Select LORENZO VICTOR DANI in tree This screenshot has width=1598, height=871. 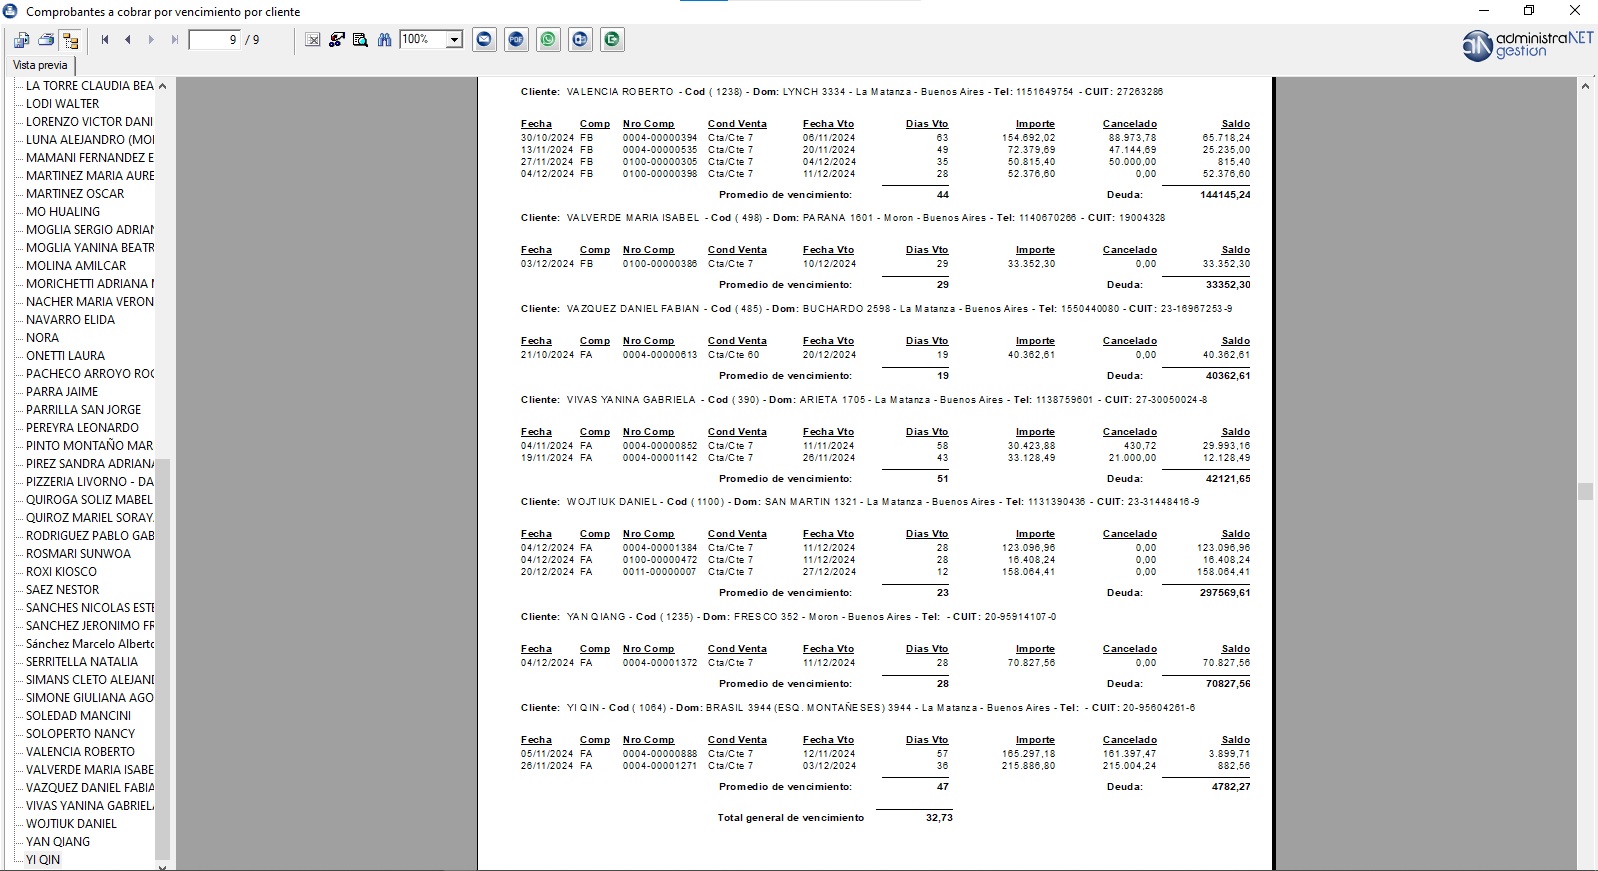coord(90,122)
